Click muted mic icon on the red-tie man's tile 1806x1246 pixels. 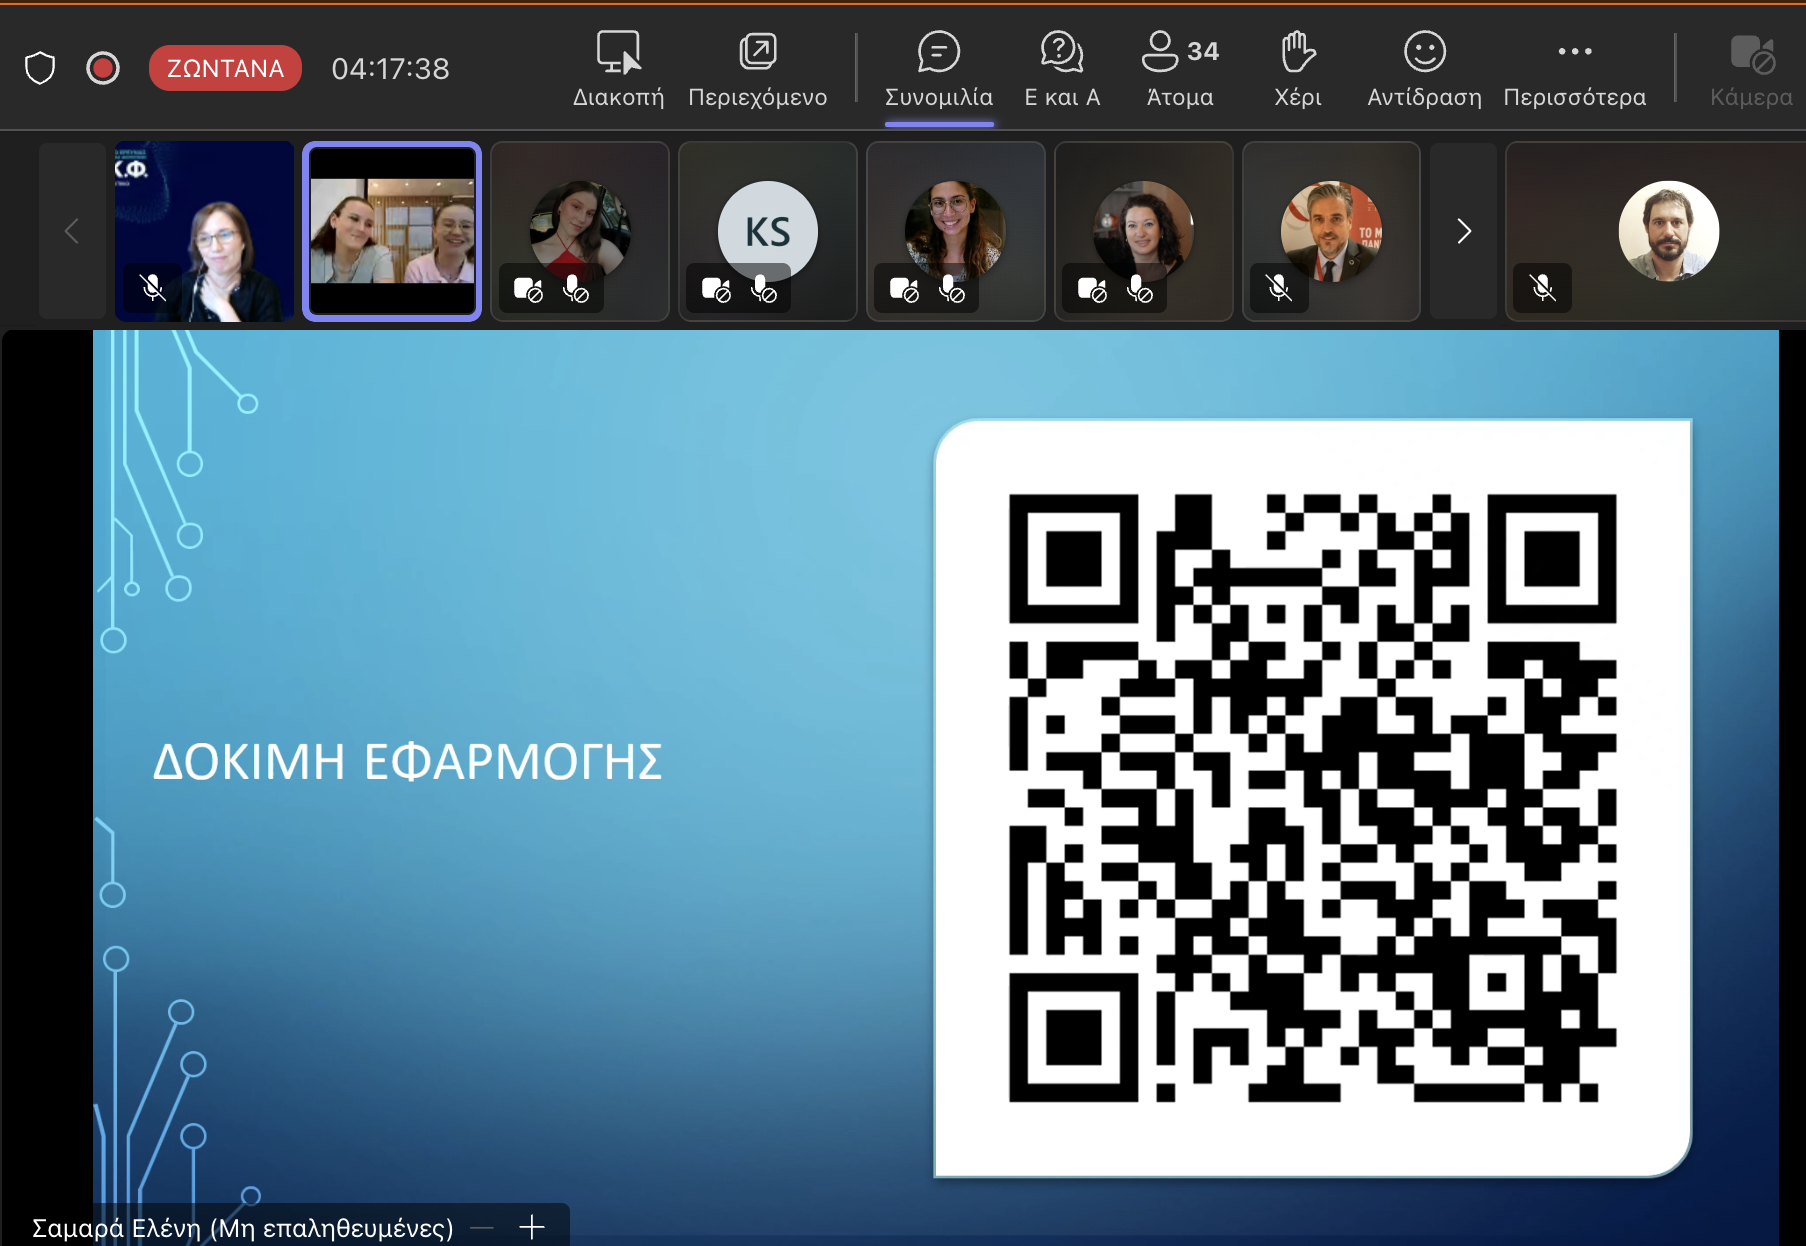pos(1279,289)
